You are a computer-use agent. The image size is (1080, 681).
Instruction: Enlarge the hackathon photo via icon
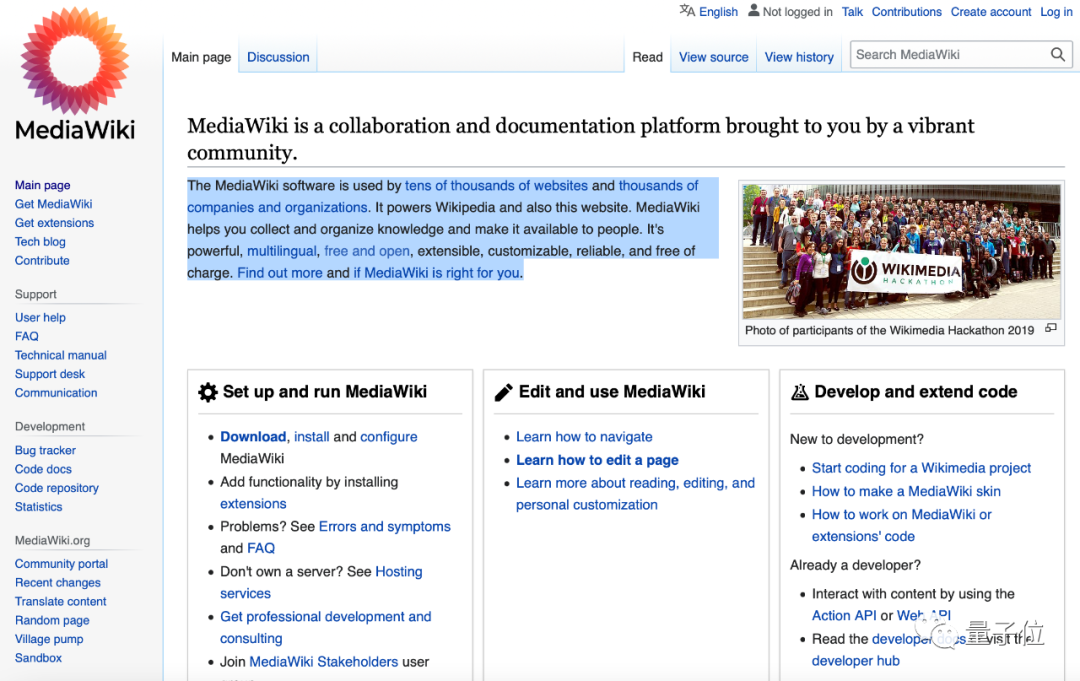(x=1050, y=329)
